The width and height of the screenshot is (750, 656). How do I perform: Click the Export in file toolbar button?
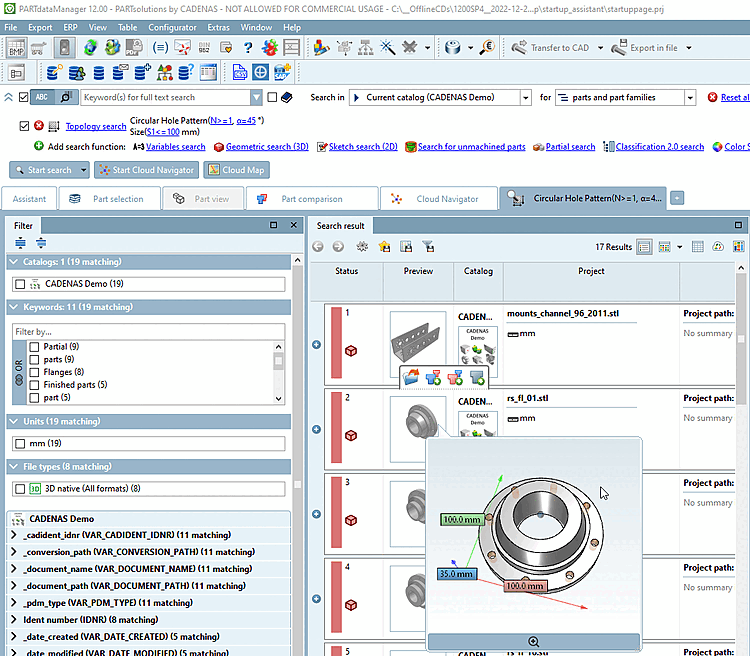click(645, 47)
